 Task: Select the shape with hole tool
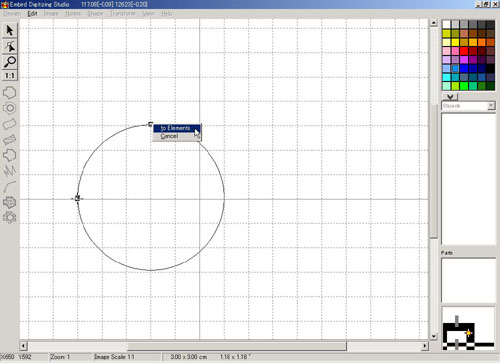click(x=10, y=108)
